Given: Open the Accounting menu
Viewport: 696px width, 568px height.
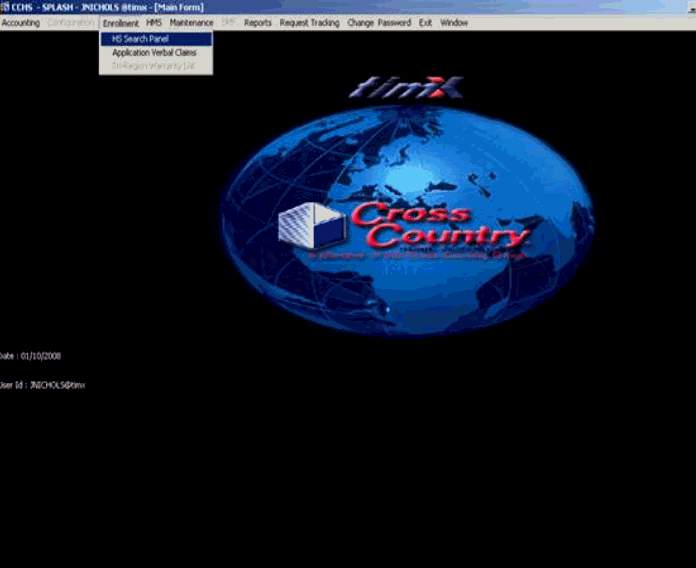Looking at the screenshot, I should 21,23.
